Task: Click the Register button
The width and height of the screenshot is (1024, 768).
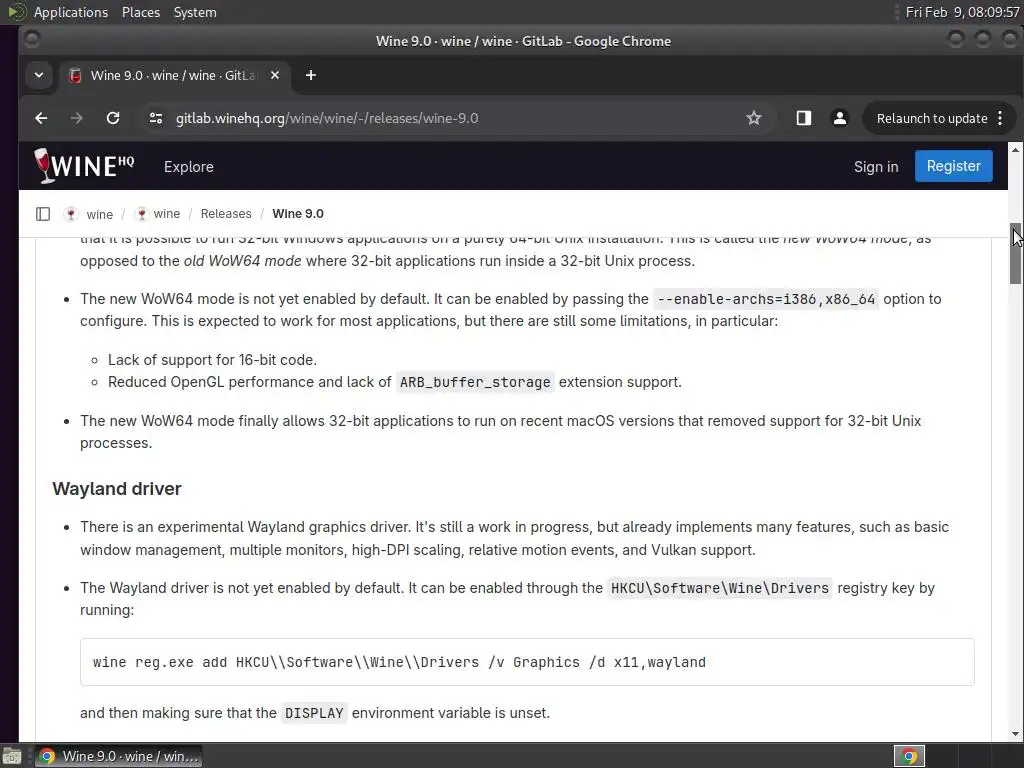Action: 953,166
